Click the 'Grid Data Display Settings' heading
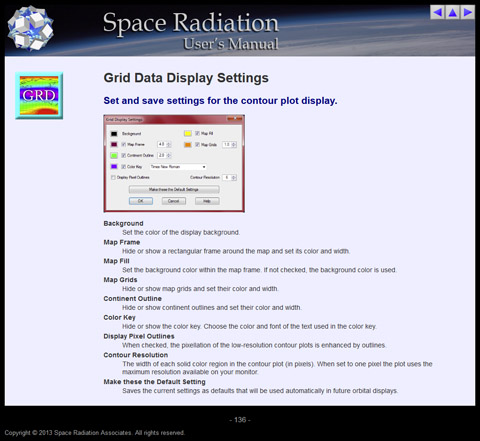 [186, 78]
